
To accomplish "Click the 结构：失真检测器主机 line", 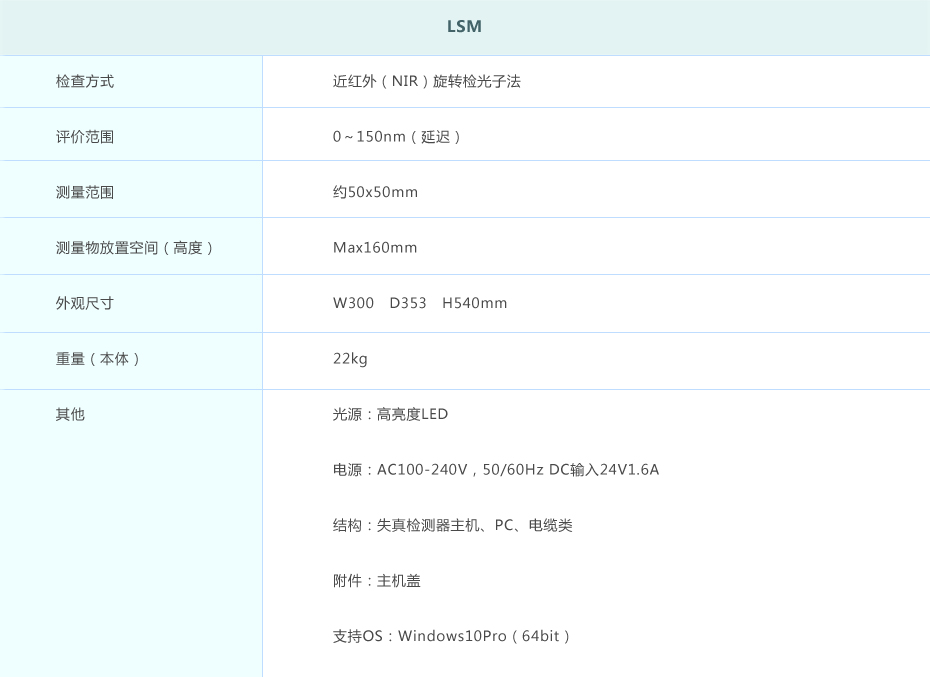I will [x=452, y=525].
